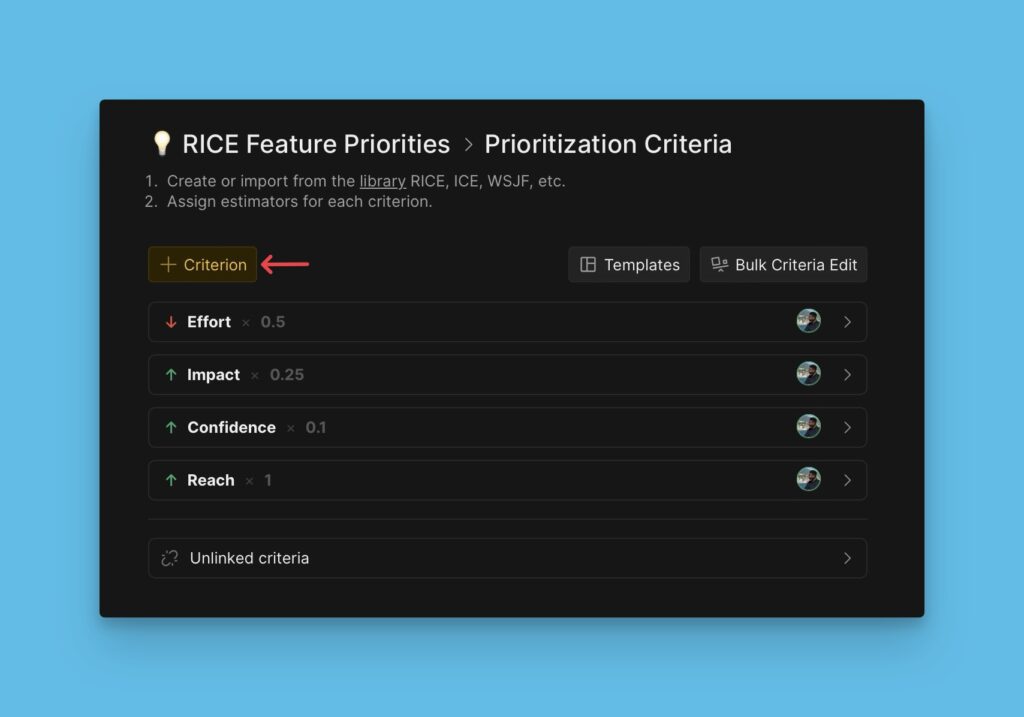This screenshot has height=717, width=1024.
Task: Click the green up arrow on Confidence
Action: [170, 427]
